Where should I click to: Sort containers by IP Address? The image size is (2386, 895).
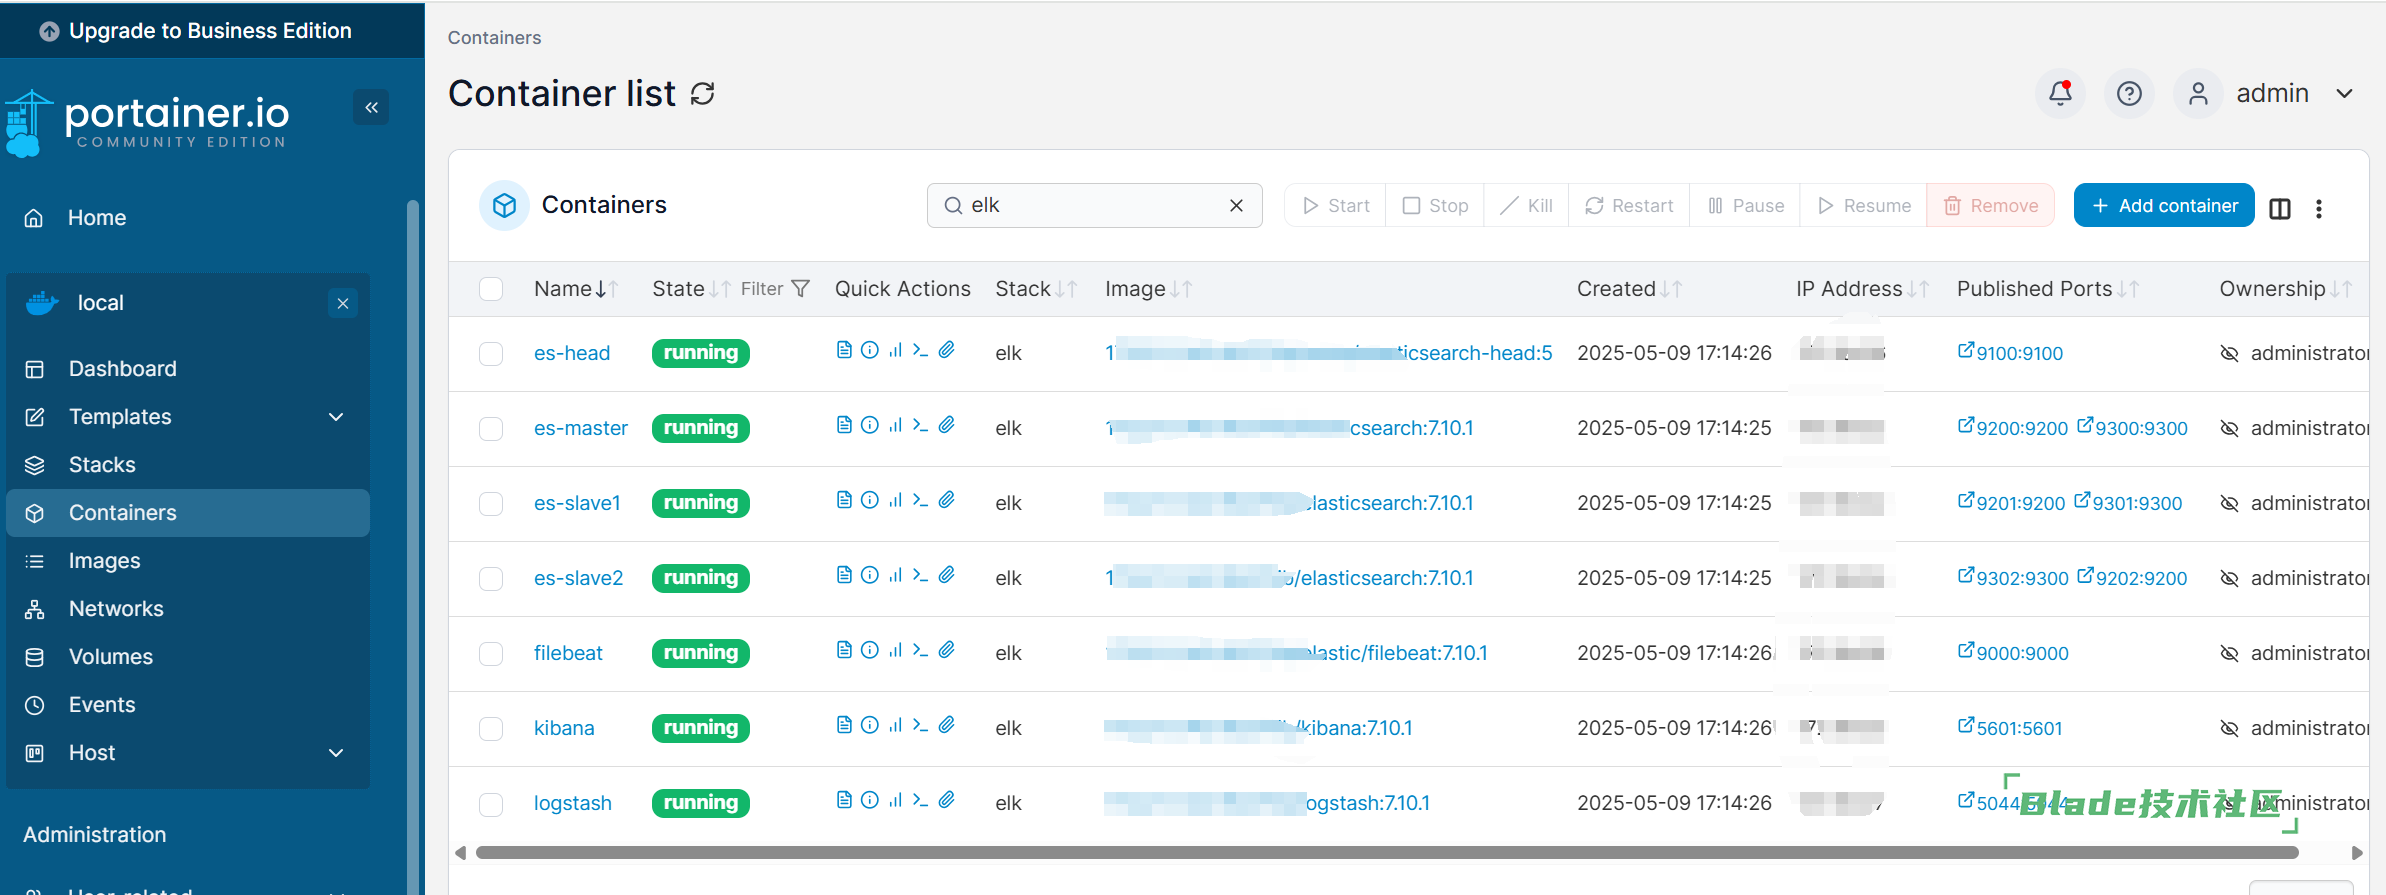click(1862, 289)
